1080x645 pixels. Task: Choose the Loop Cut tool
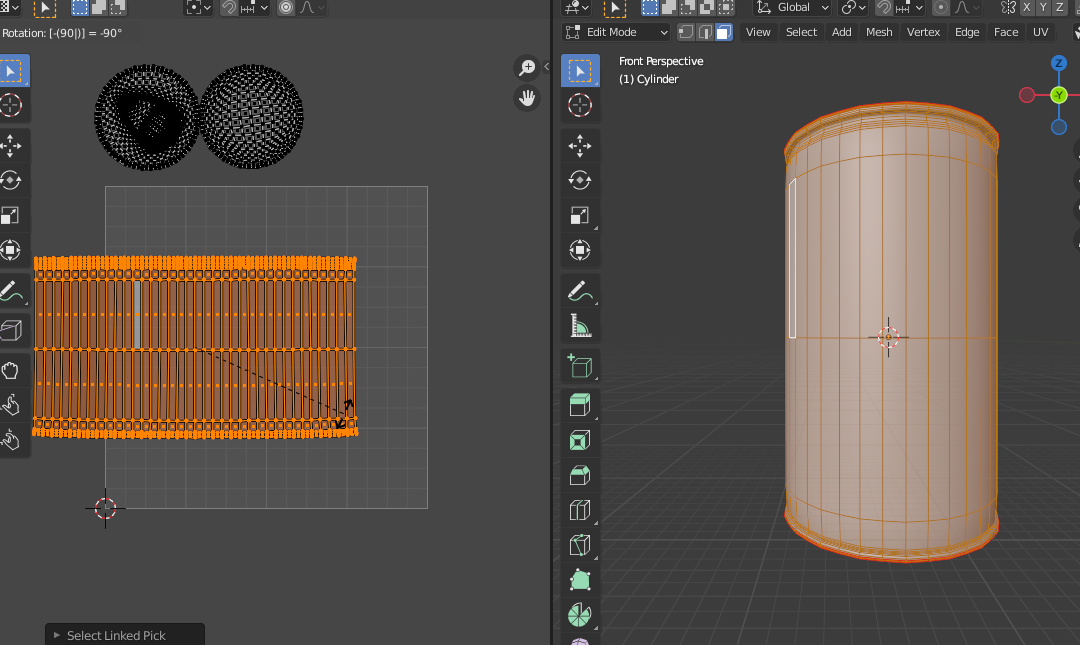coord(579,510)
